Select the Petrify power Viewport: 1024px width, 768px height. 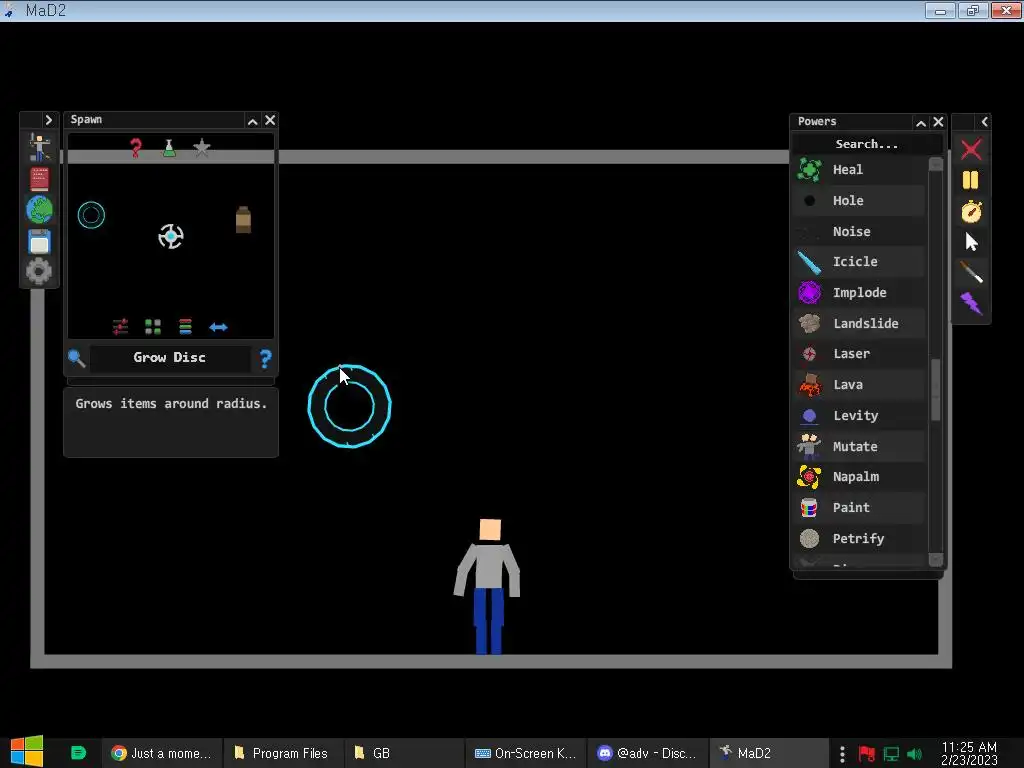pyautogui.click(x=859, y=538)
